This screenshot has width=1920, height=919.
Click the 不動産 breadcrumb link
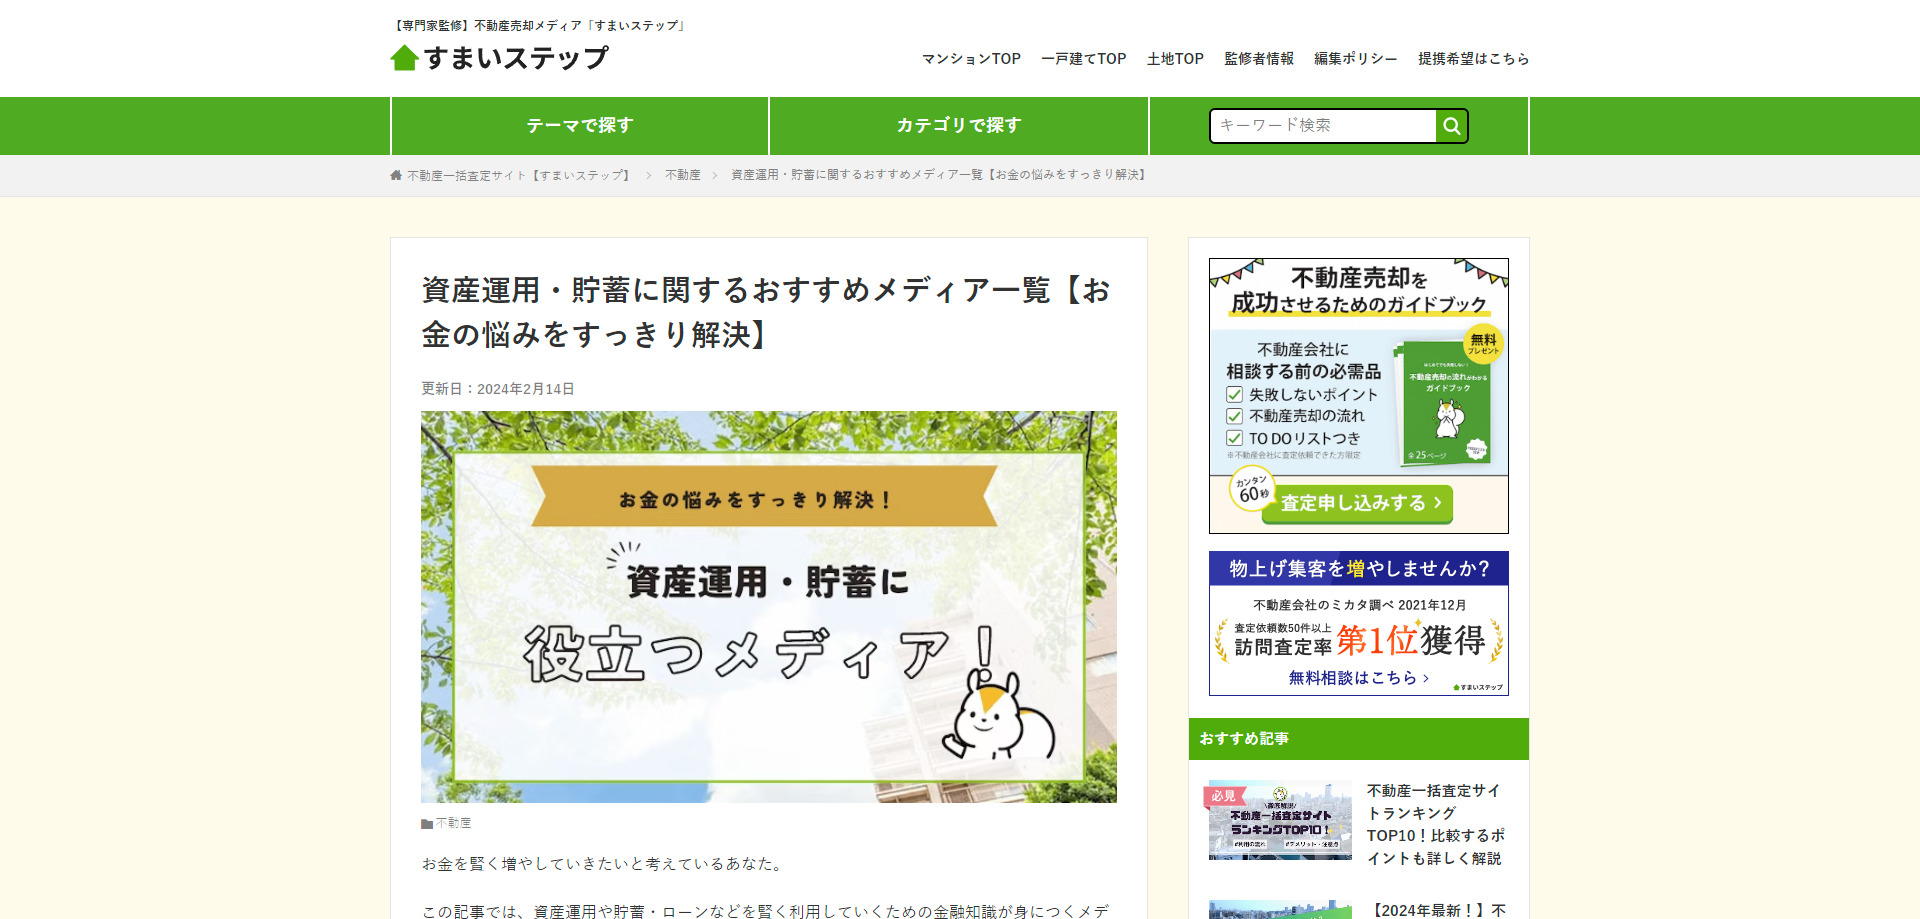pyautogui.click(x=683, y=175)
